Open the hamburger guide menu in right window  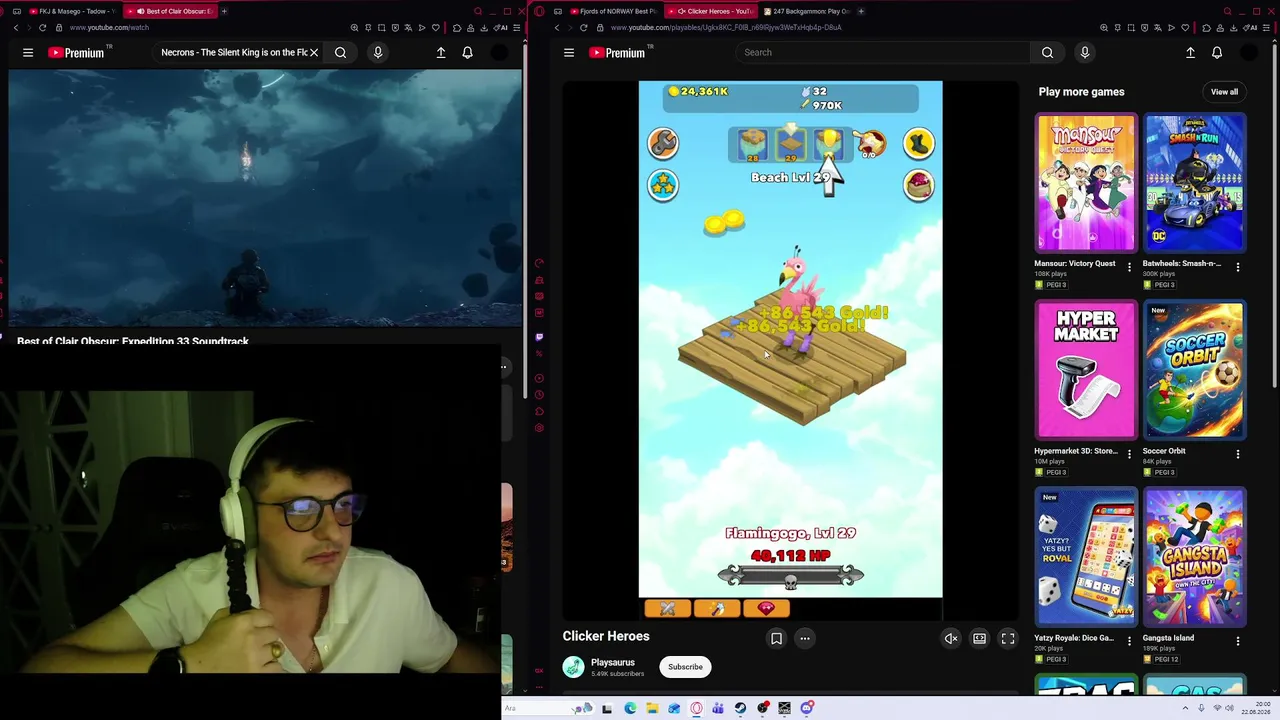click(569, 52)
